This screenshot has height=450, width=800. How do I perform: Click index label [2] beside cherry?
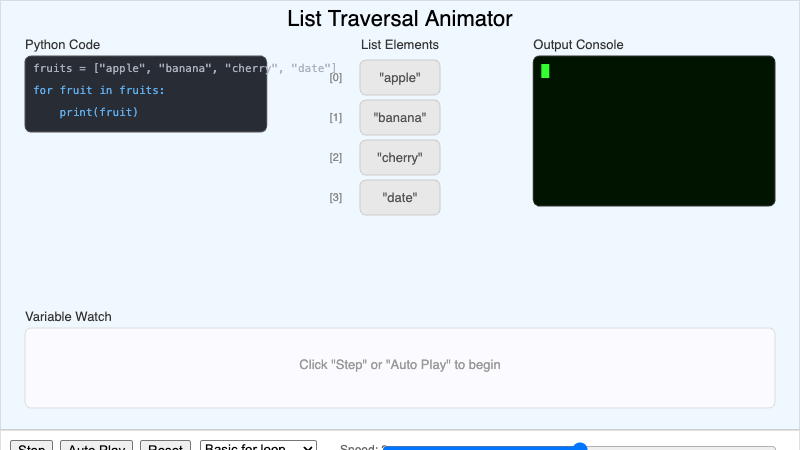coord(336,157)
